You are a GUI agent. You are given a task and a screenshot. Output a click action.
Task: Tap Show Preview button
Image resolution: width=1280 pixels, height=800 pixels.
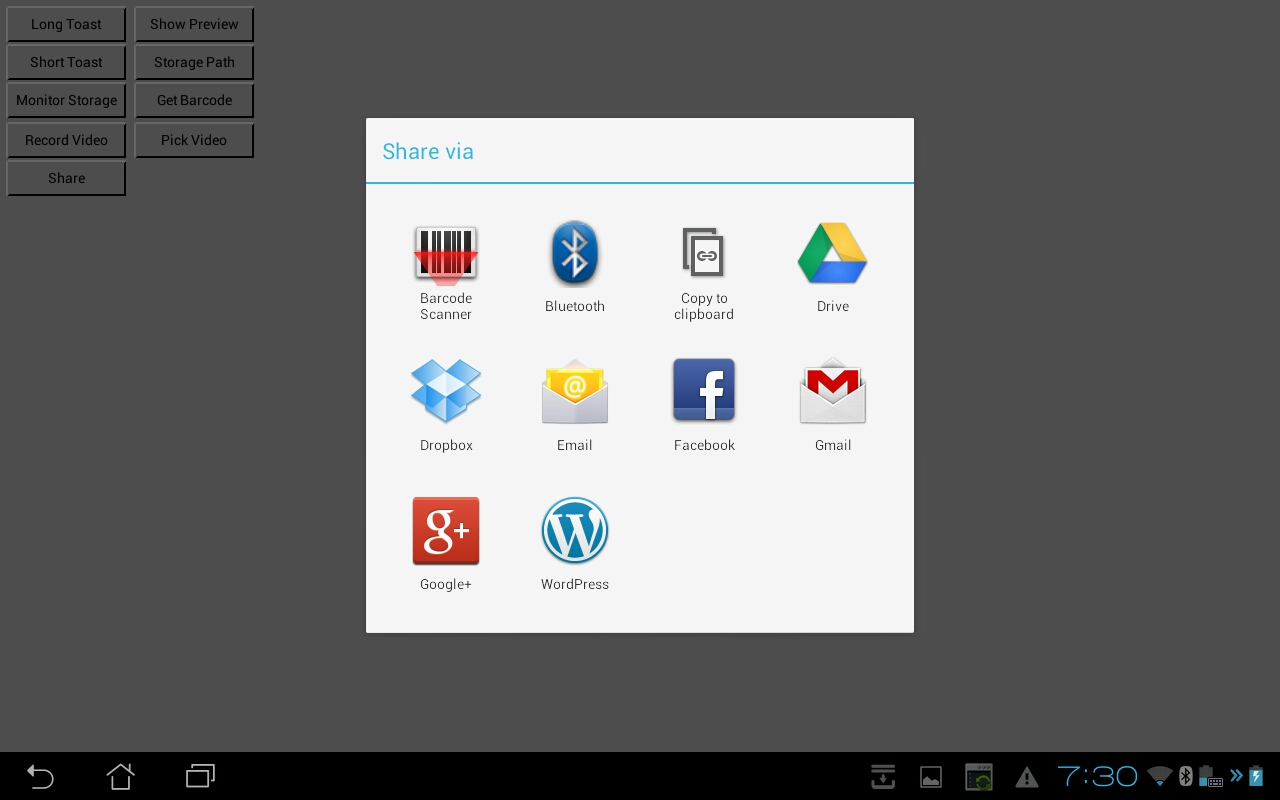[x=194, y=24]
